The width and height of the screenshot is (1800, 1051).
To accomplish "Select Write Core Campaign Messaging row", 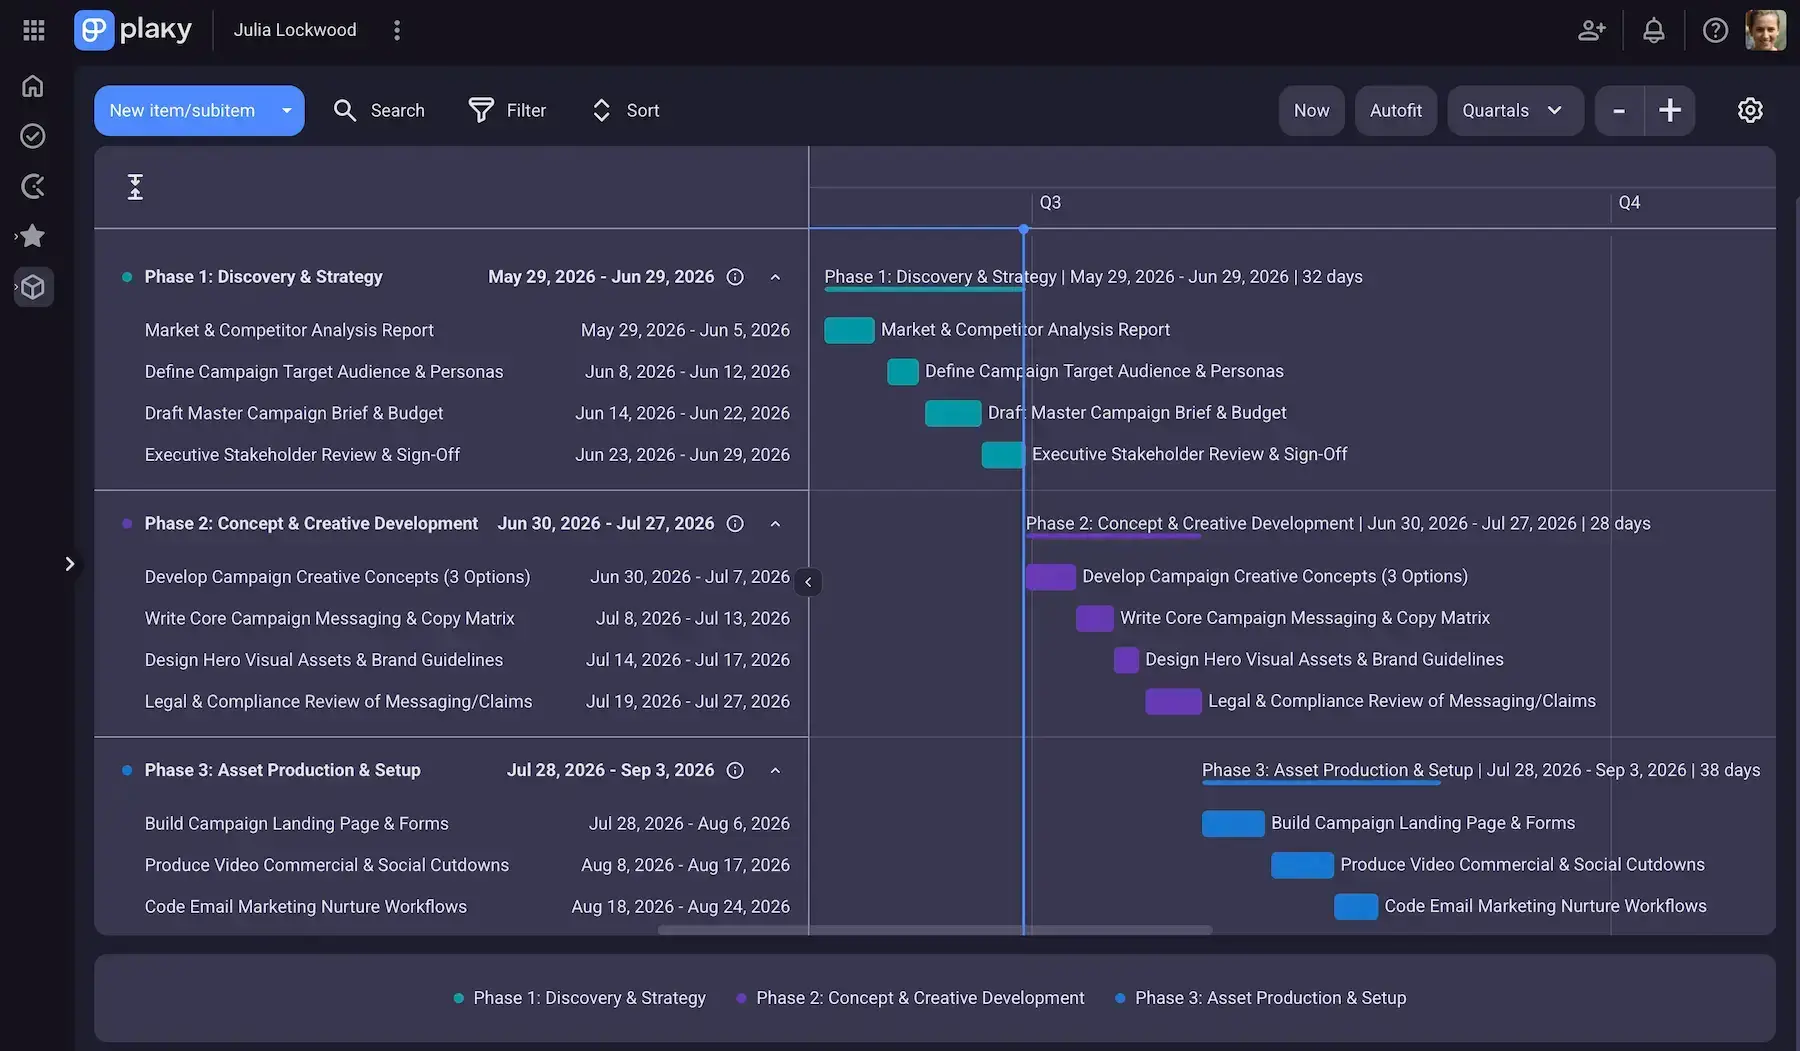I will click(x=451, y=619).
